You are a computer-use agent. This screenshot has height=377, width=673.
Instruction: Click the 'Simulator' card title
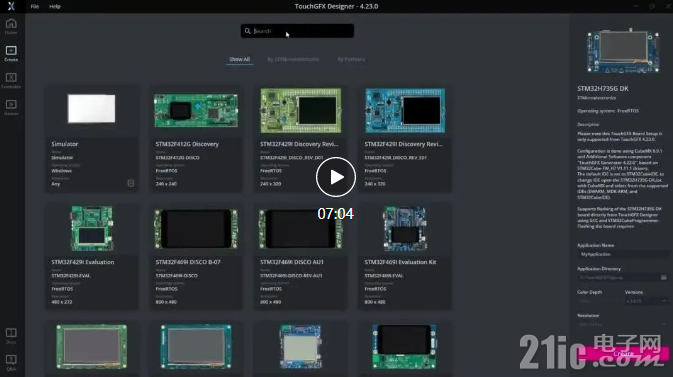tap(65, 144)
